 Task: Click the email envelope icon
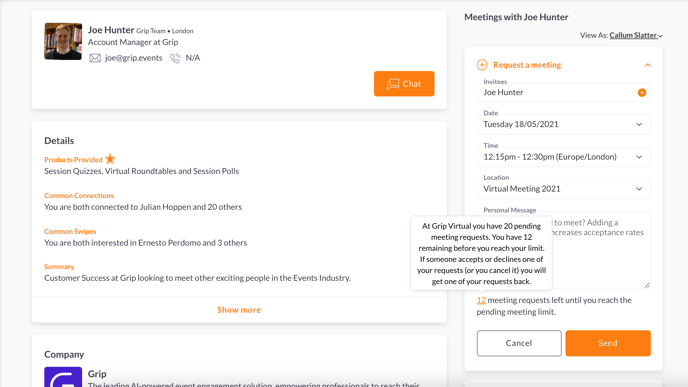point(95,58)
